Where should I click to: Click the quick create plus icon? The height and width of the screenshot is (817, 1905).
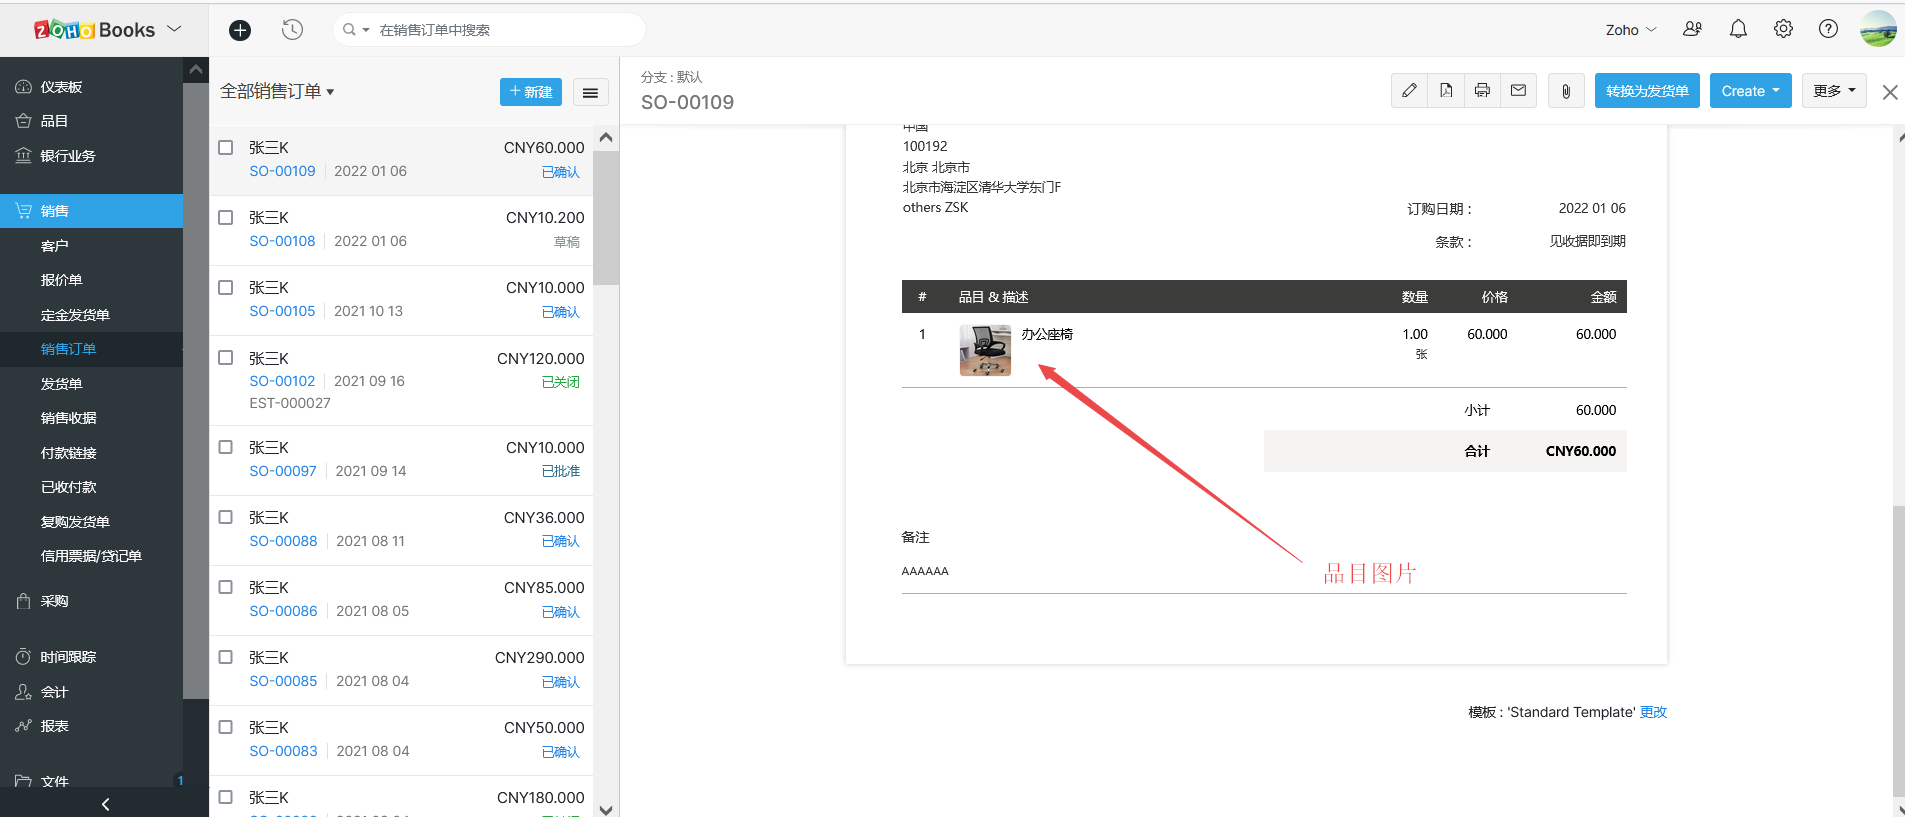[240, 30]
